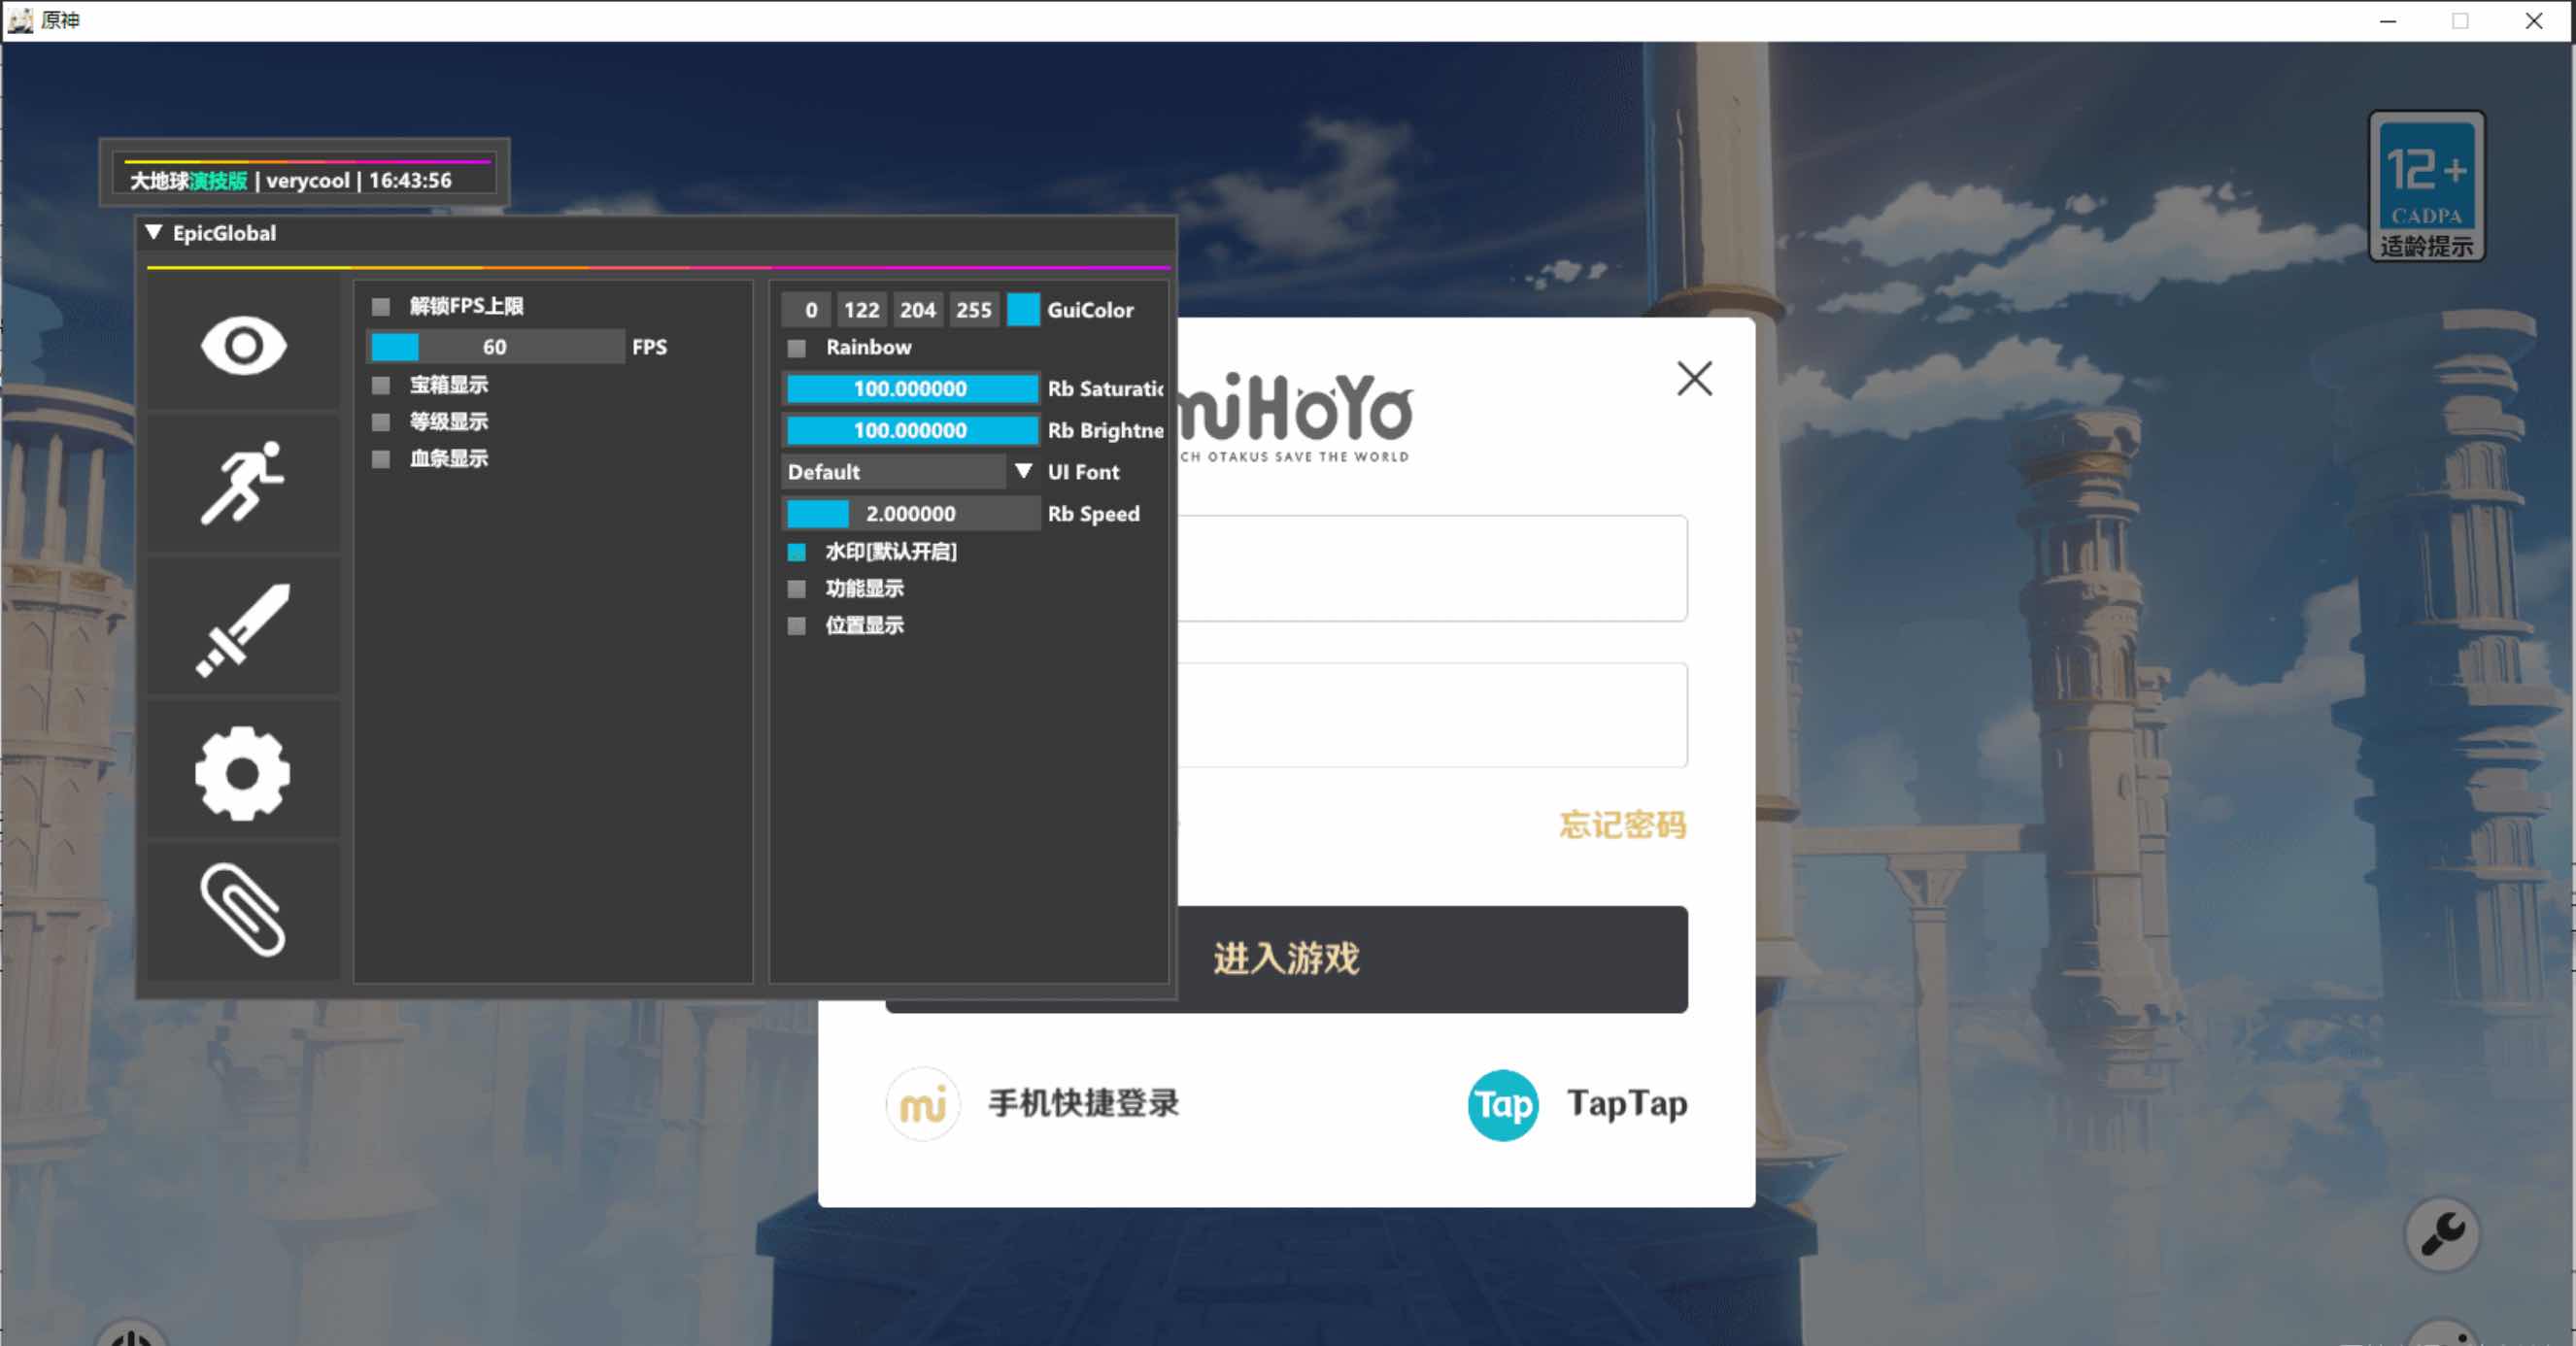2576x1346 pixels.
Task: Click the first login input field
Action: (x=1432, y=568)
